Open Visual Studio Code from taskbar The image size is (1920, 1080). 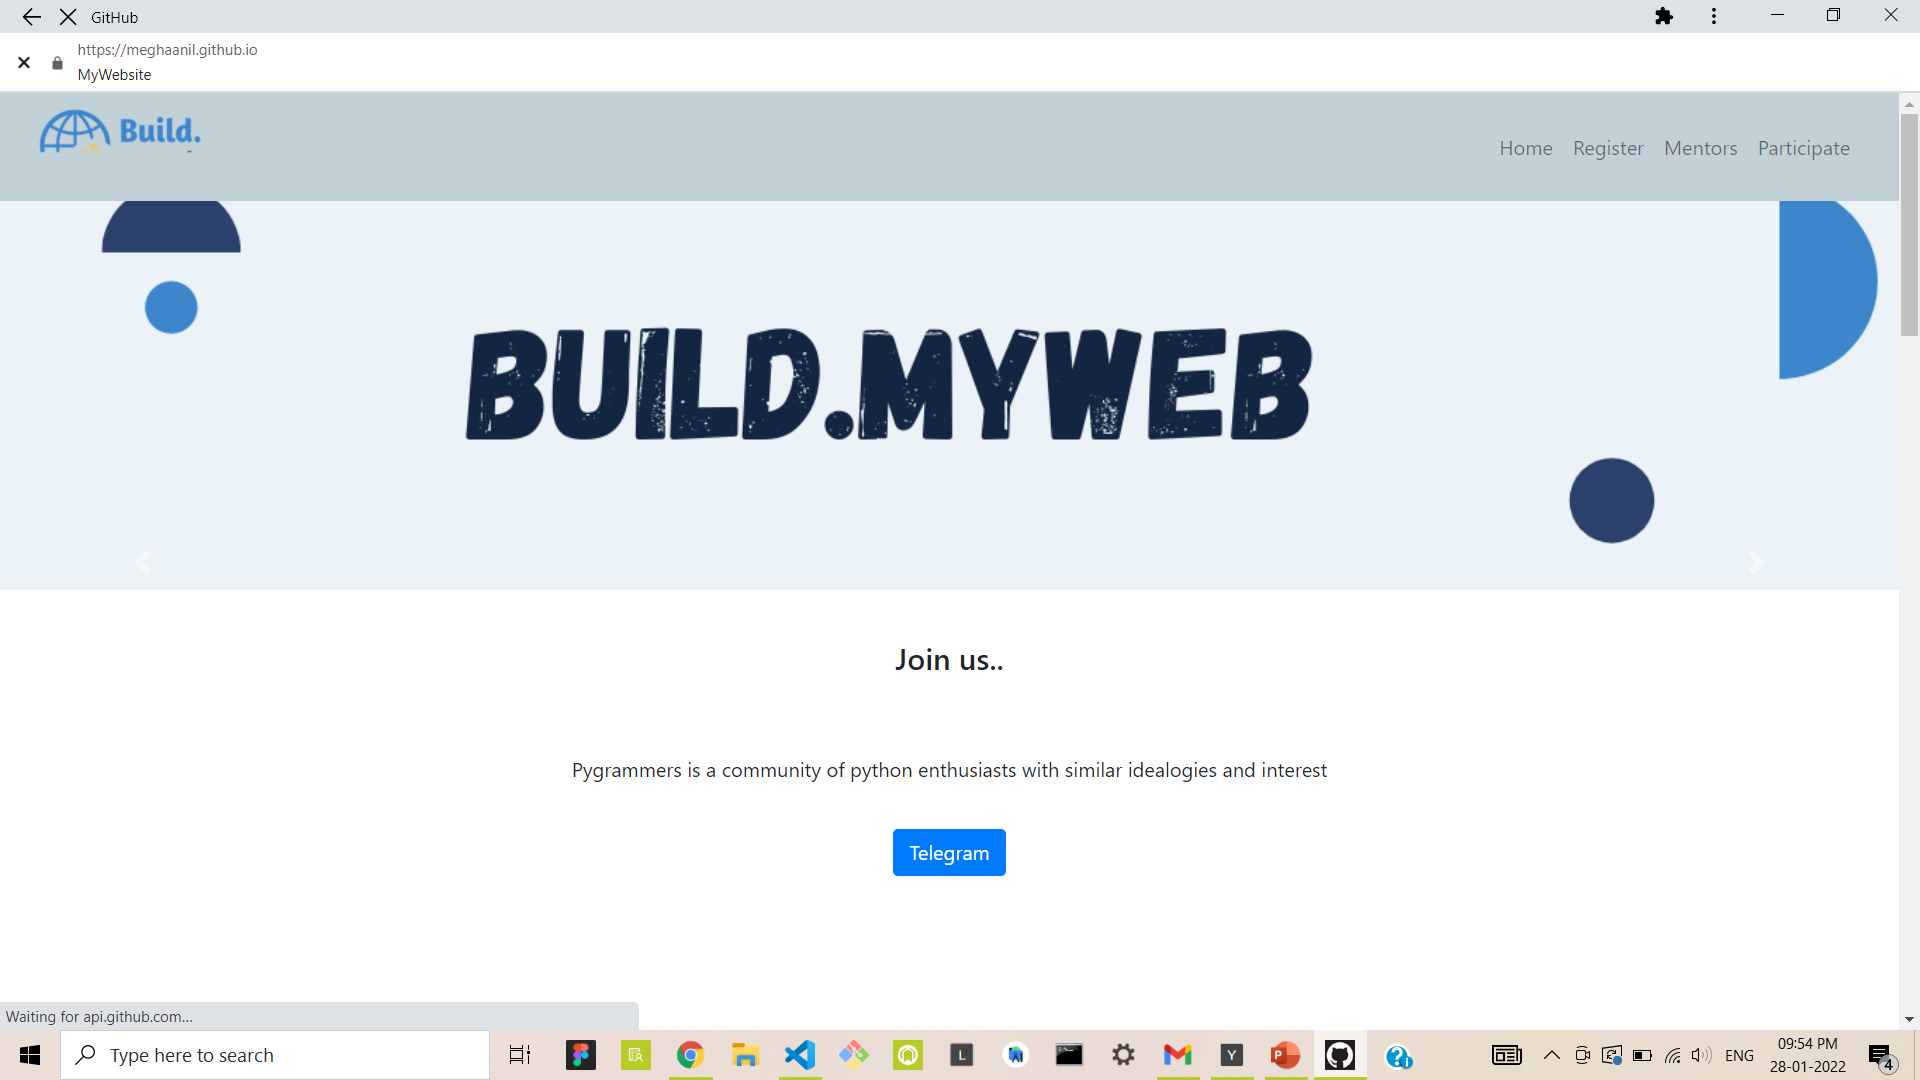pyautogui.click(x=800, y=1055)
